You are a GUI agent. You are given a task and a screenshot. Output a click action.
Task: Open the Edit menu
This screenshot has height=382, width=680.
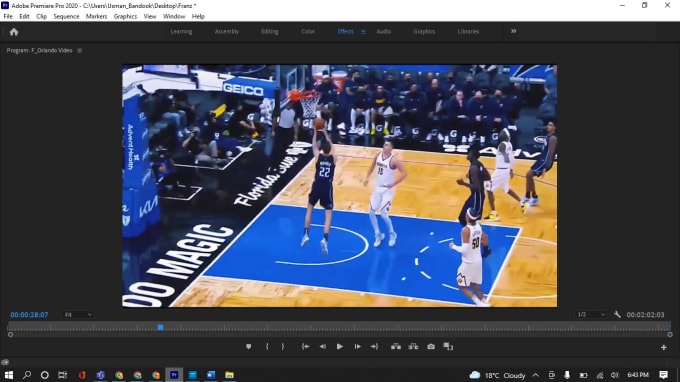(24, 16)
